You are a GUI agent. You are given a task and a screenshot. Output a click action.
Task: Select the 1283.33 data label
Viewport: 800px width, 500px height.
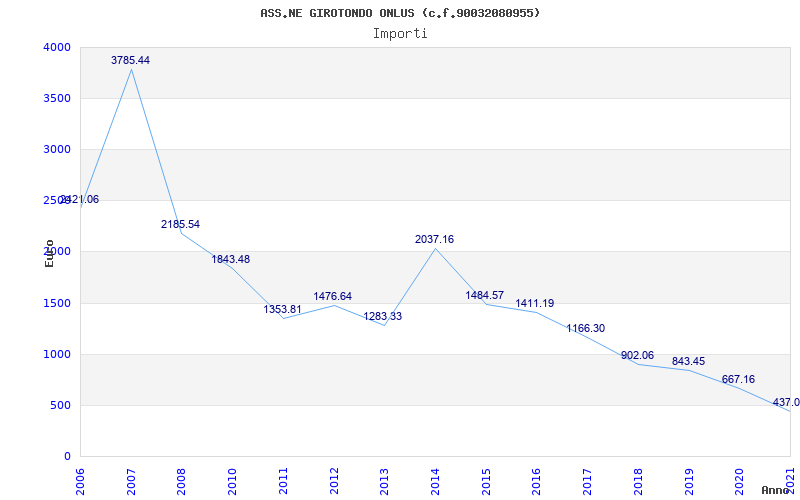[383, 316]
